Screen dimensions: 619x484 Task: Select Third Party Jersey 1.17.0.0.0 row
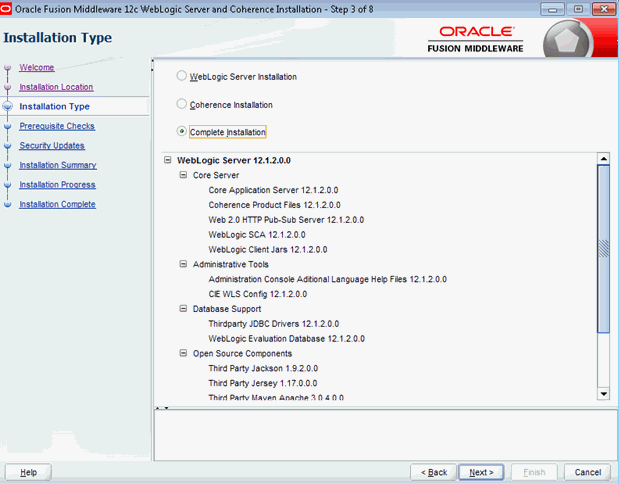pos(263,383)
